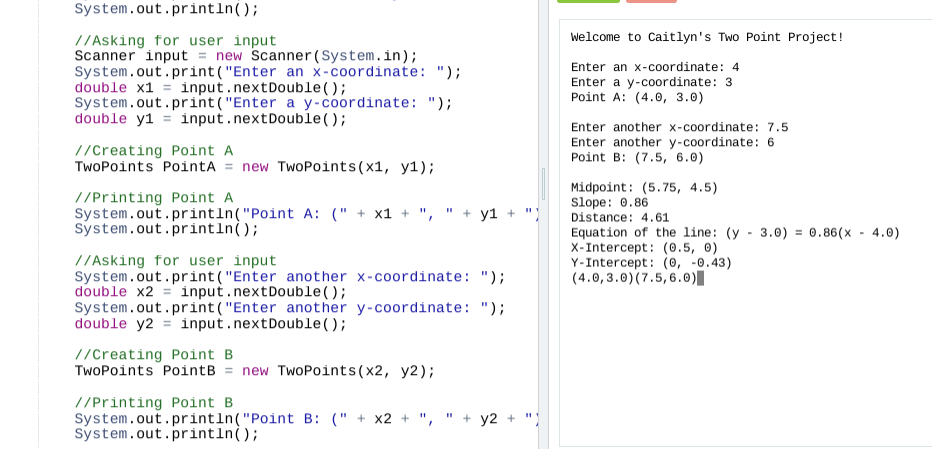
Task: Click the Midpoint output line in console
Action: 643,187
